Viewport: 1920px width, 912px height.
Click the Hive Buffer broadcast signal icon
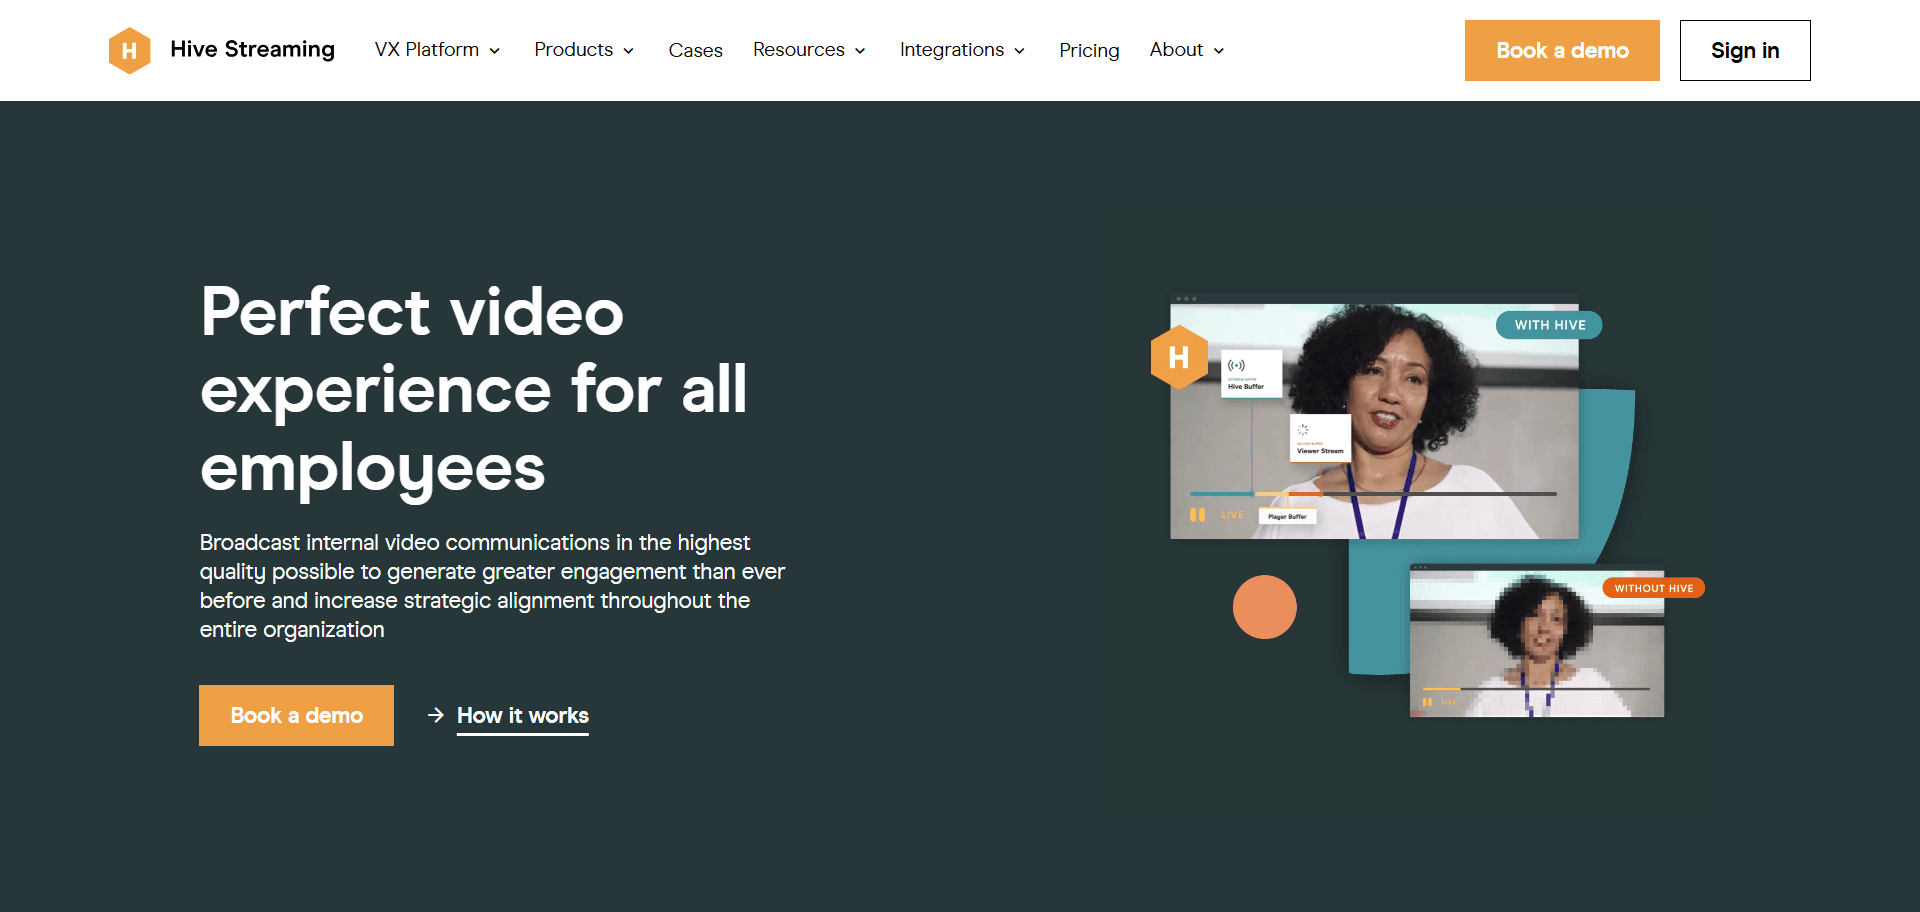pyautogui.click(x=1237, y=366)
